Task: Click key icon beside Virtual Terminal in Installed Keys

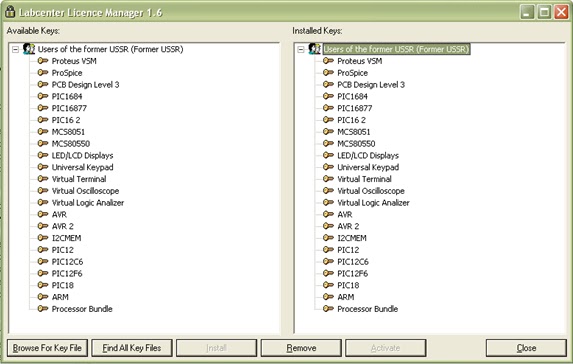Action: [328, 179]
